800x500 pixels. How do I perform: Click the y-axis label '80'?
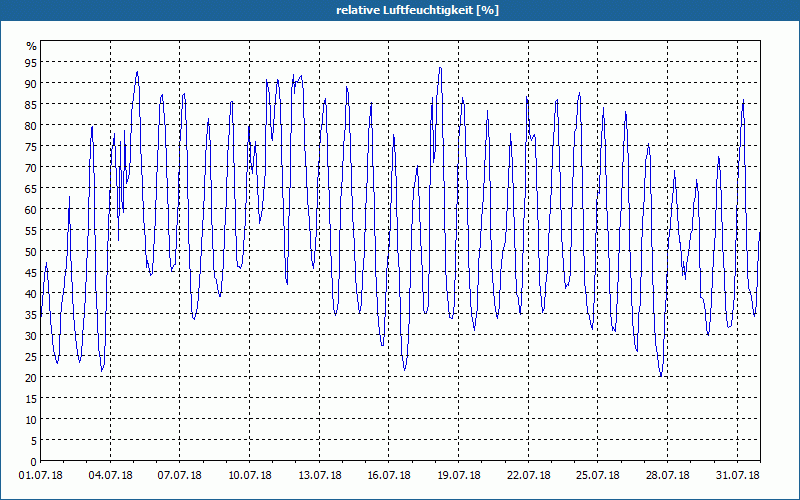tap(32, 126)
